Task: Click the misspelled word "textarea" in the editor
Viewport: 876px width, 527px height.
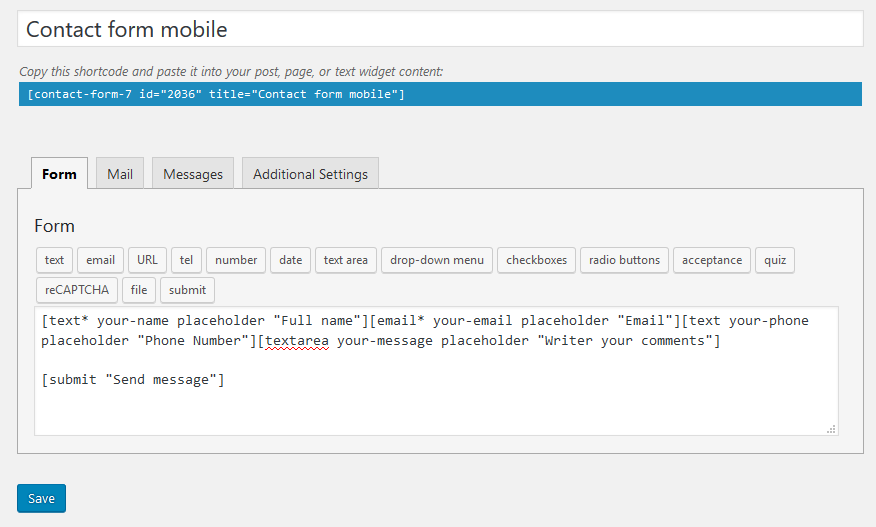Action: tap(297, 341)
